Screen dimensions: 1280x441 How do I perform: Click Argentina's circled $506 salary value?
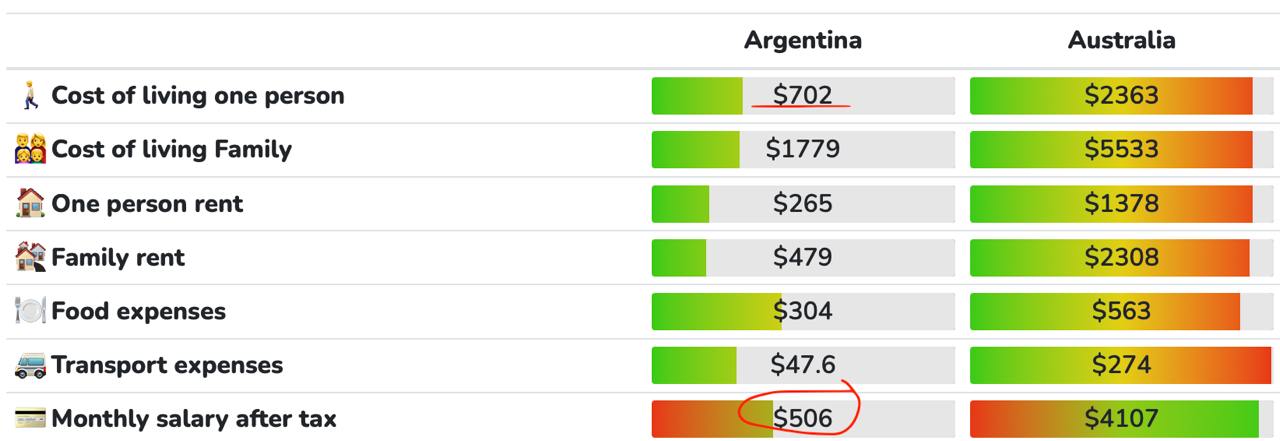coord(803,419)
